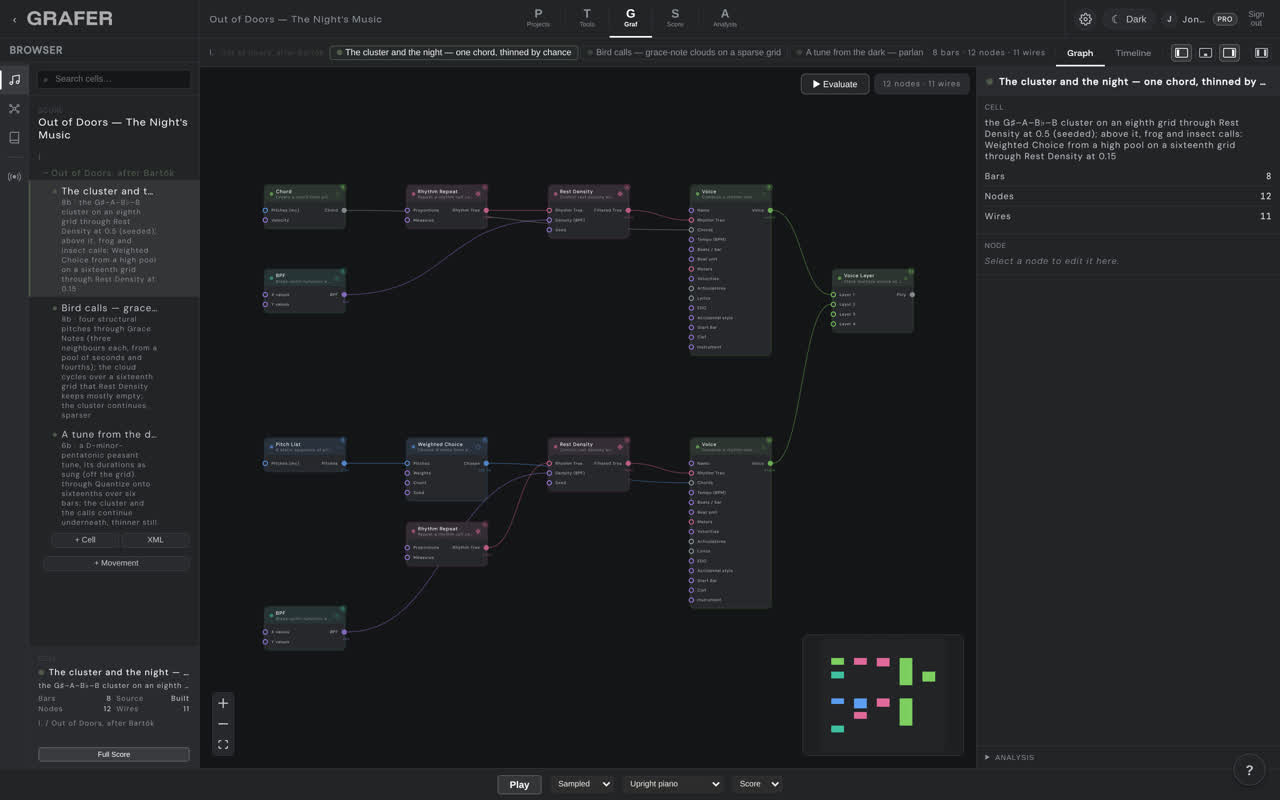Screen dimensions: 1280x800
Task: Open the book library icon in sidebar
Action: tap(14, 138)
